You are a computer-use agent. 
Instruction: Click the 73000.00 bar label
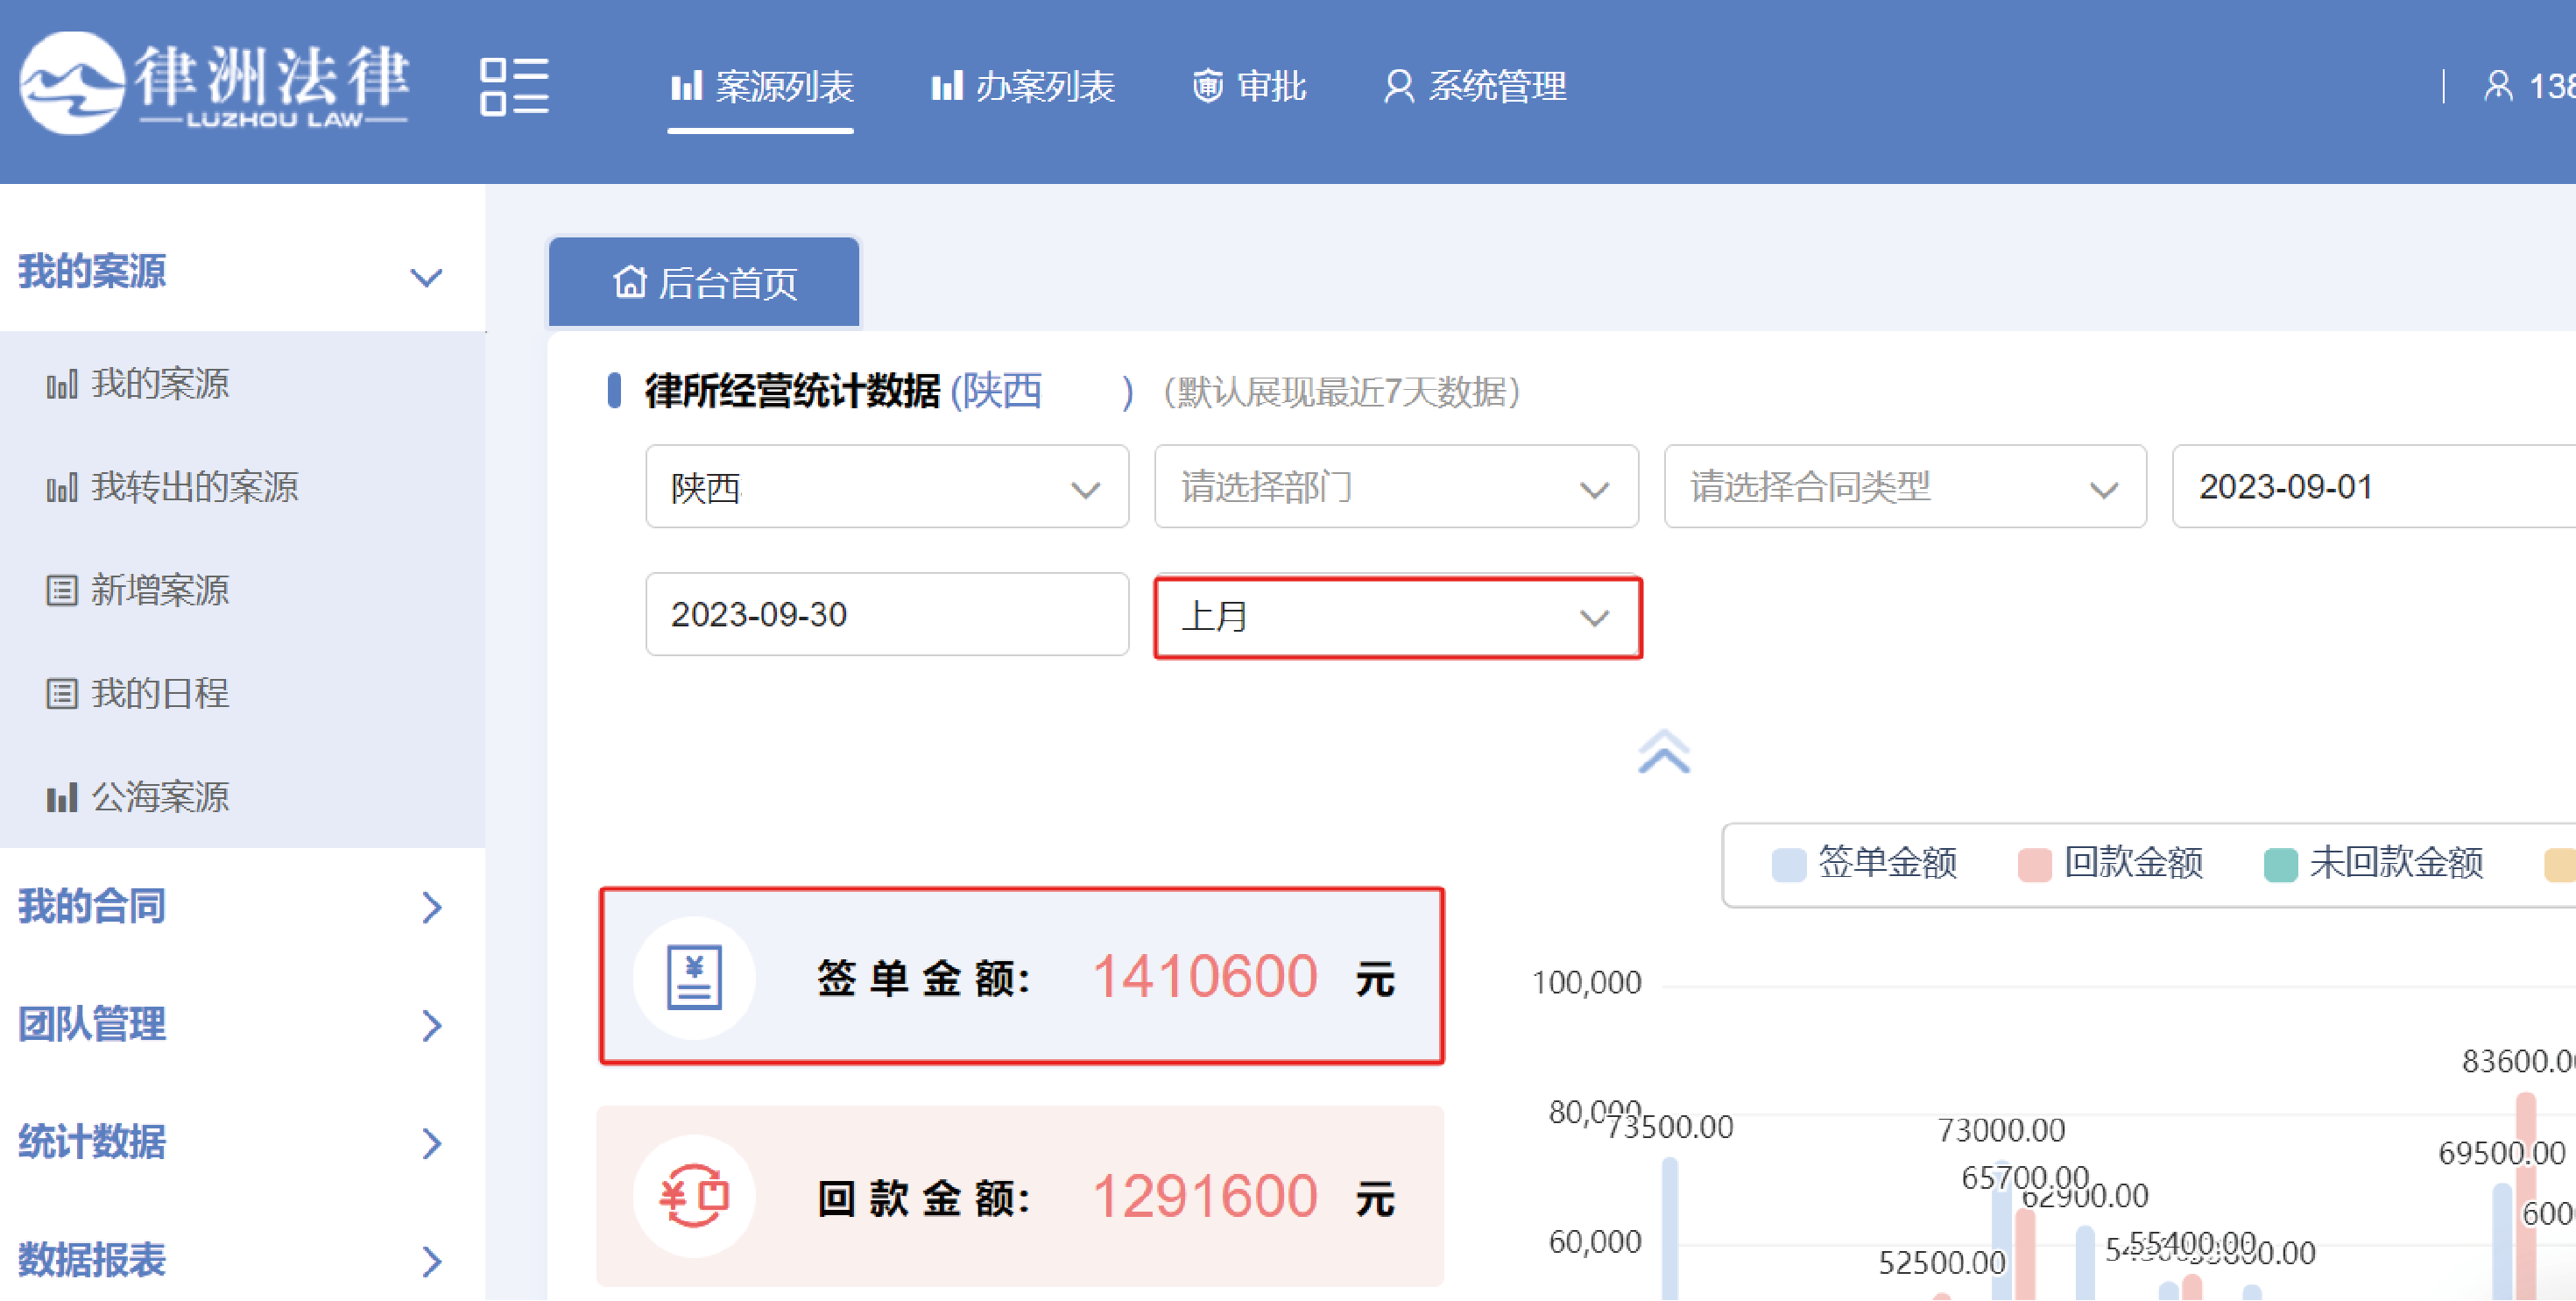[2001, 1130]
